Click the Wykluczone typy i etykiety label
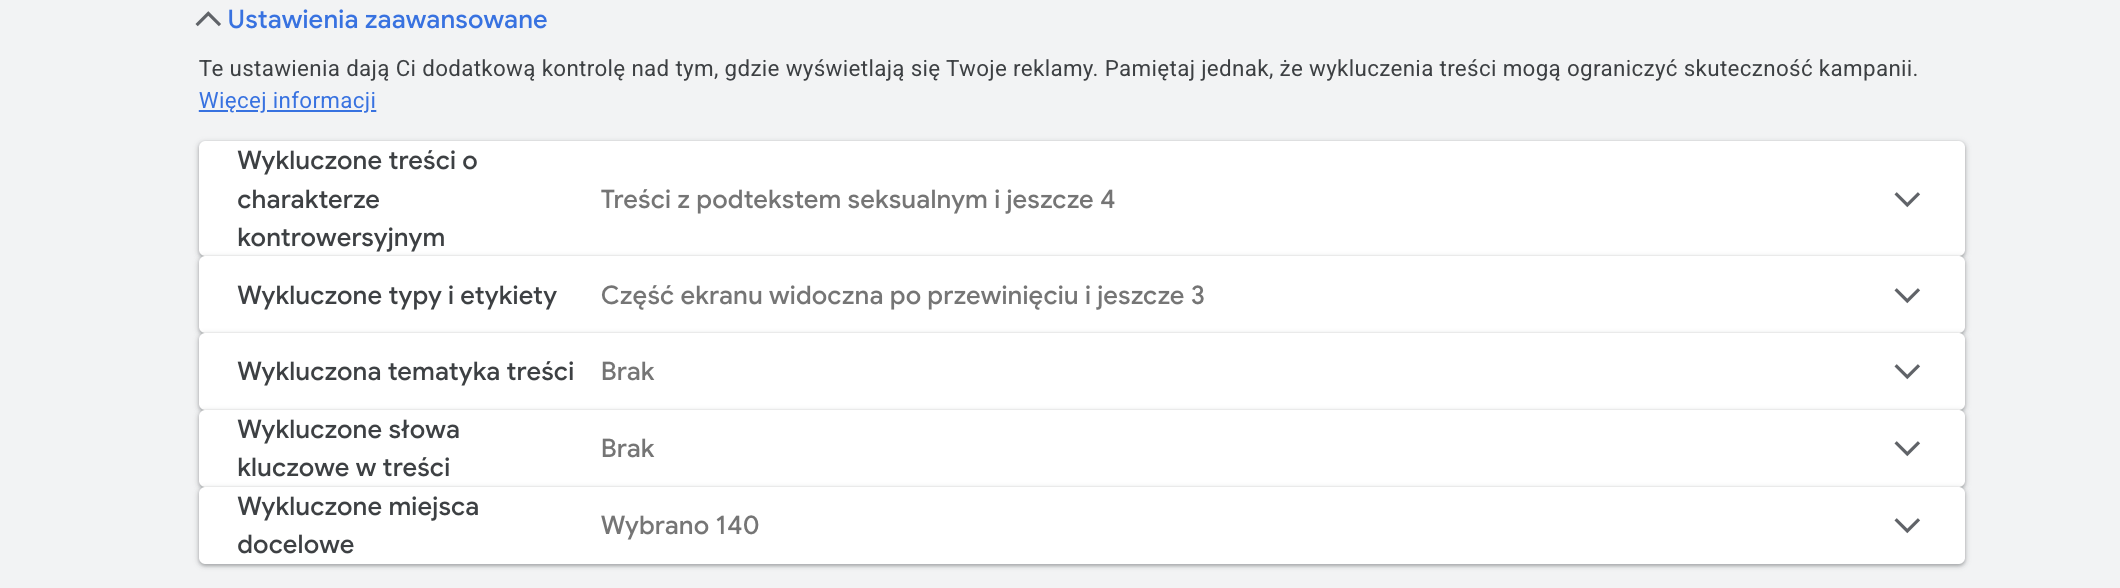 point(397,296)
